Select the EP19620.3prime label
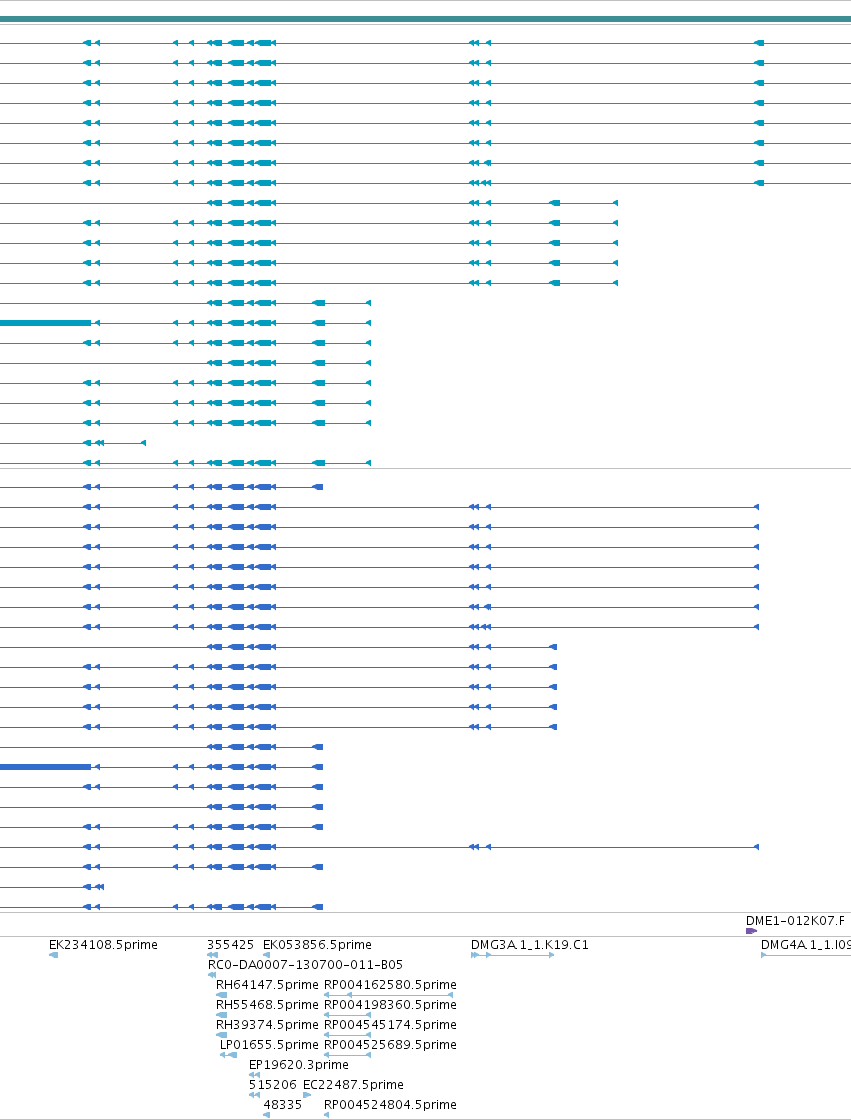The height and width of the screenshot is (1120, 851). pos(299,1064)
